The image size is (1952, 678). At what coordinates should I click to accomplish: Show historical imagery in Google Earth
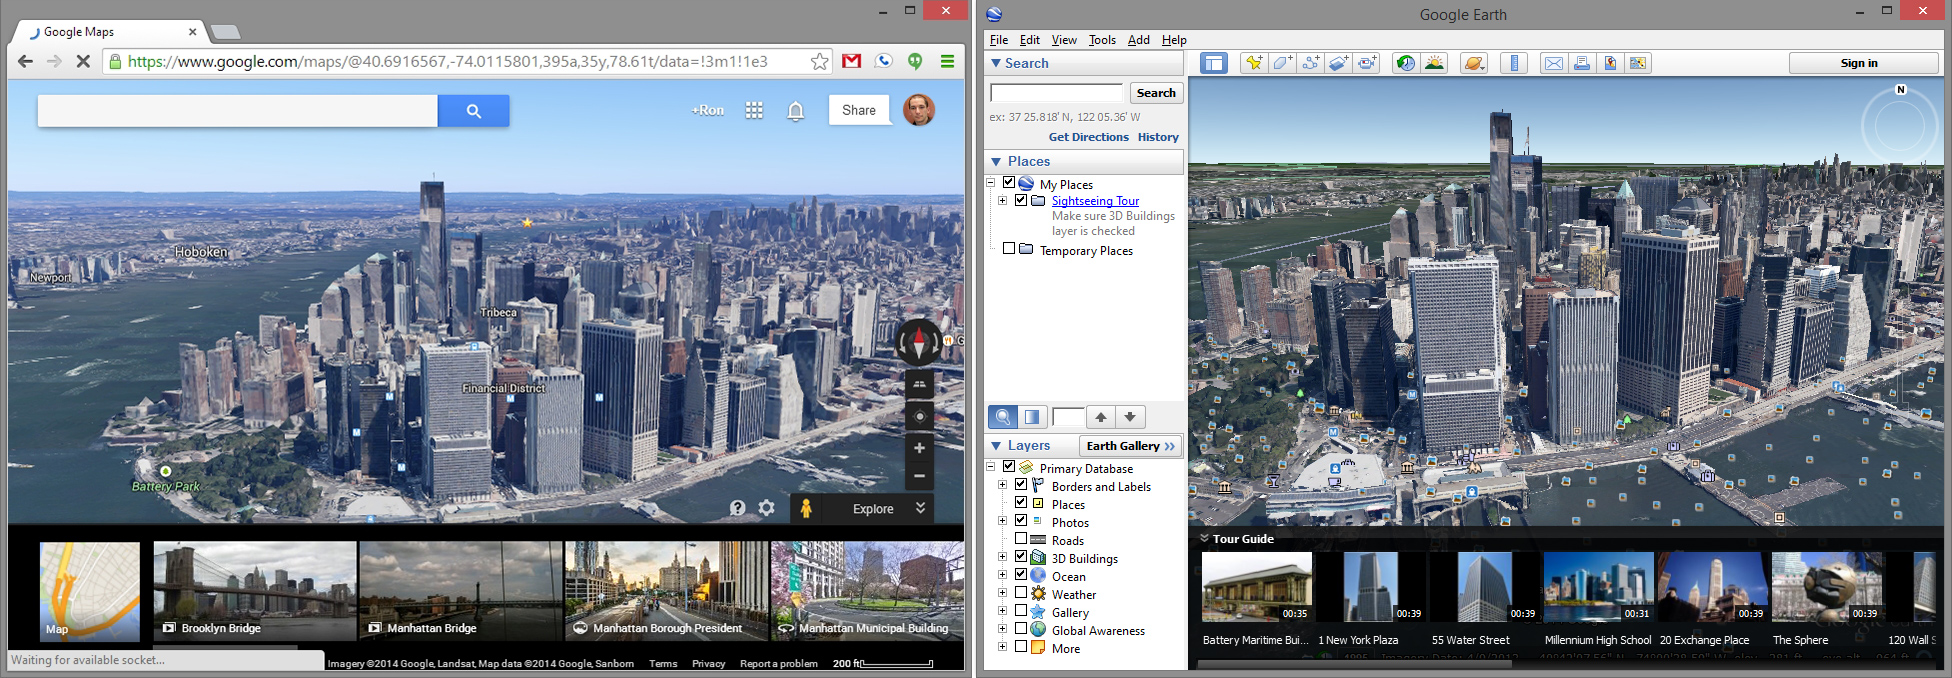pyautogui.click(x=1406, y=63)
